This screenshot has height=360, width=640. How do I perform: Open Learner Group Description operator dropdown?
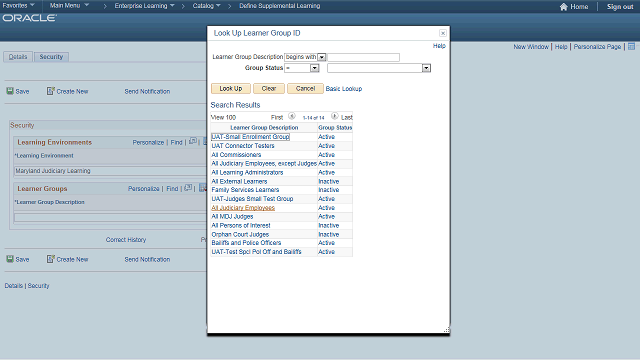coord(322,57)
